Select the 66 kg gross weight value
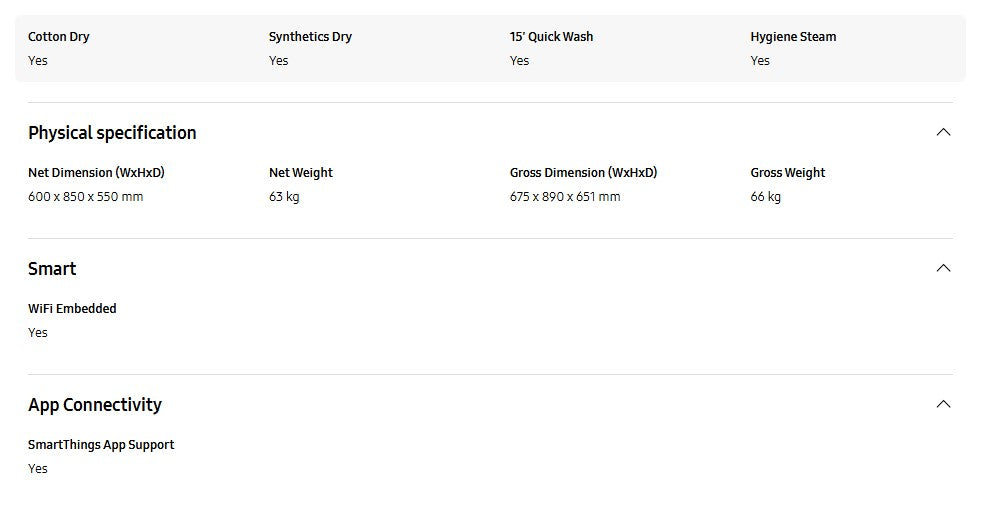This screenshot has height=525, width=990. pos(766,197)
